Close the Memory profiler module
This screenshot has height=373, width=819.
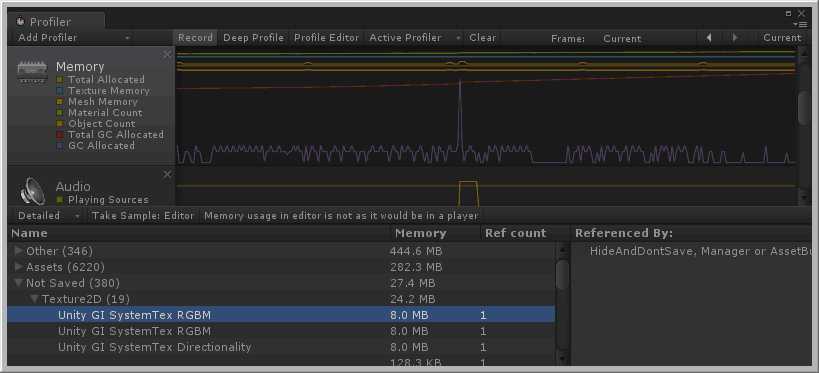pyautogui.click(x=167, y=54)
